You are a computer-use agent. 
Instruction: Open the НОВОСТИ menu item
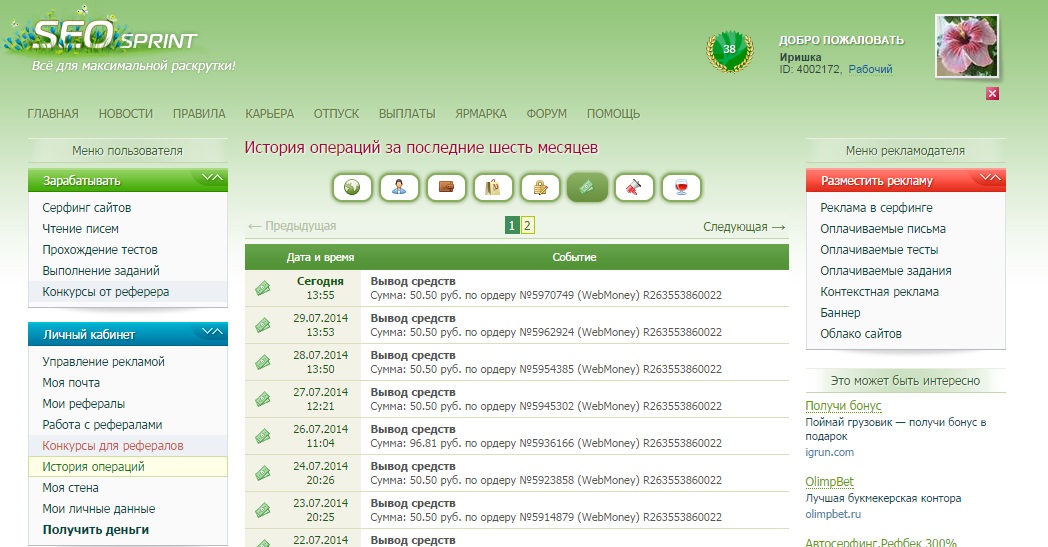click(126, 114)
